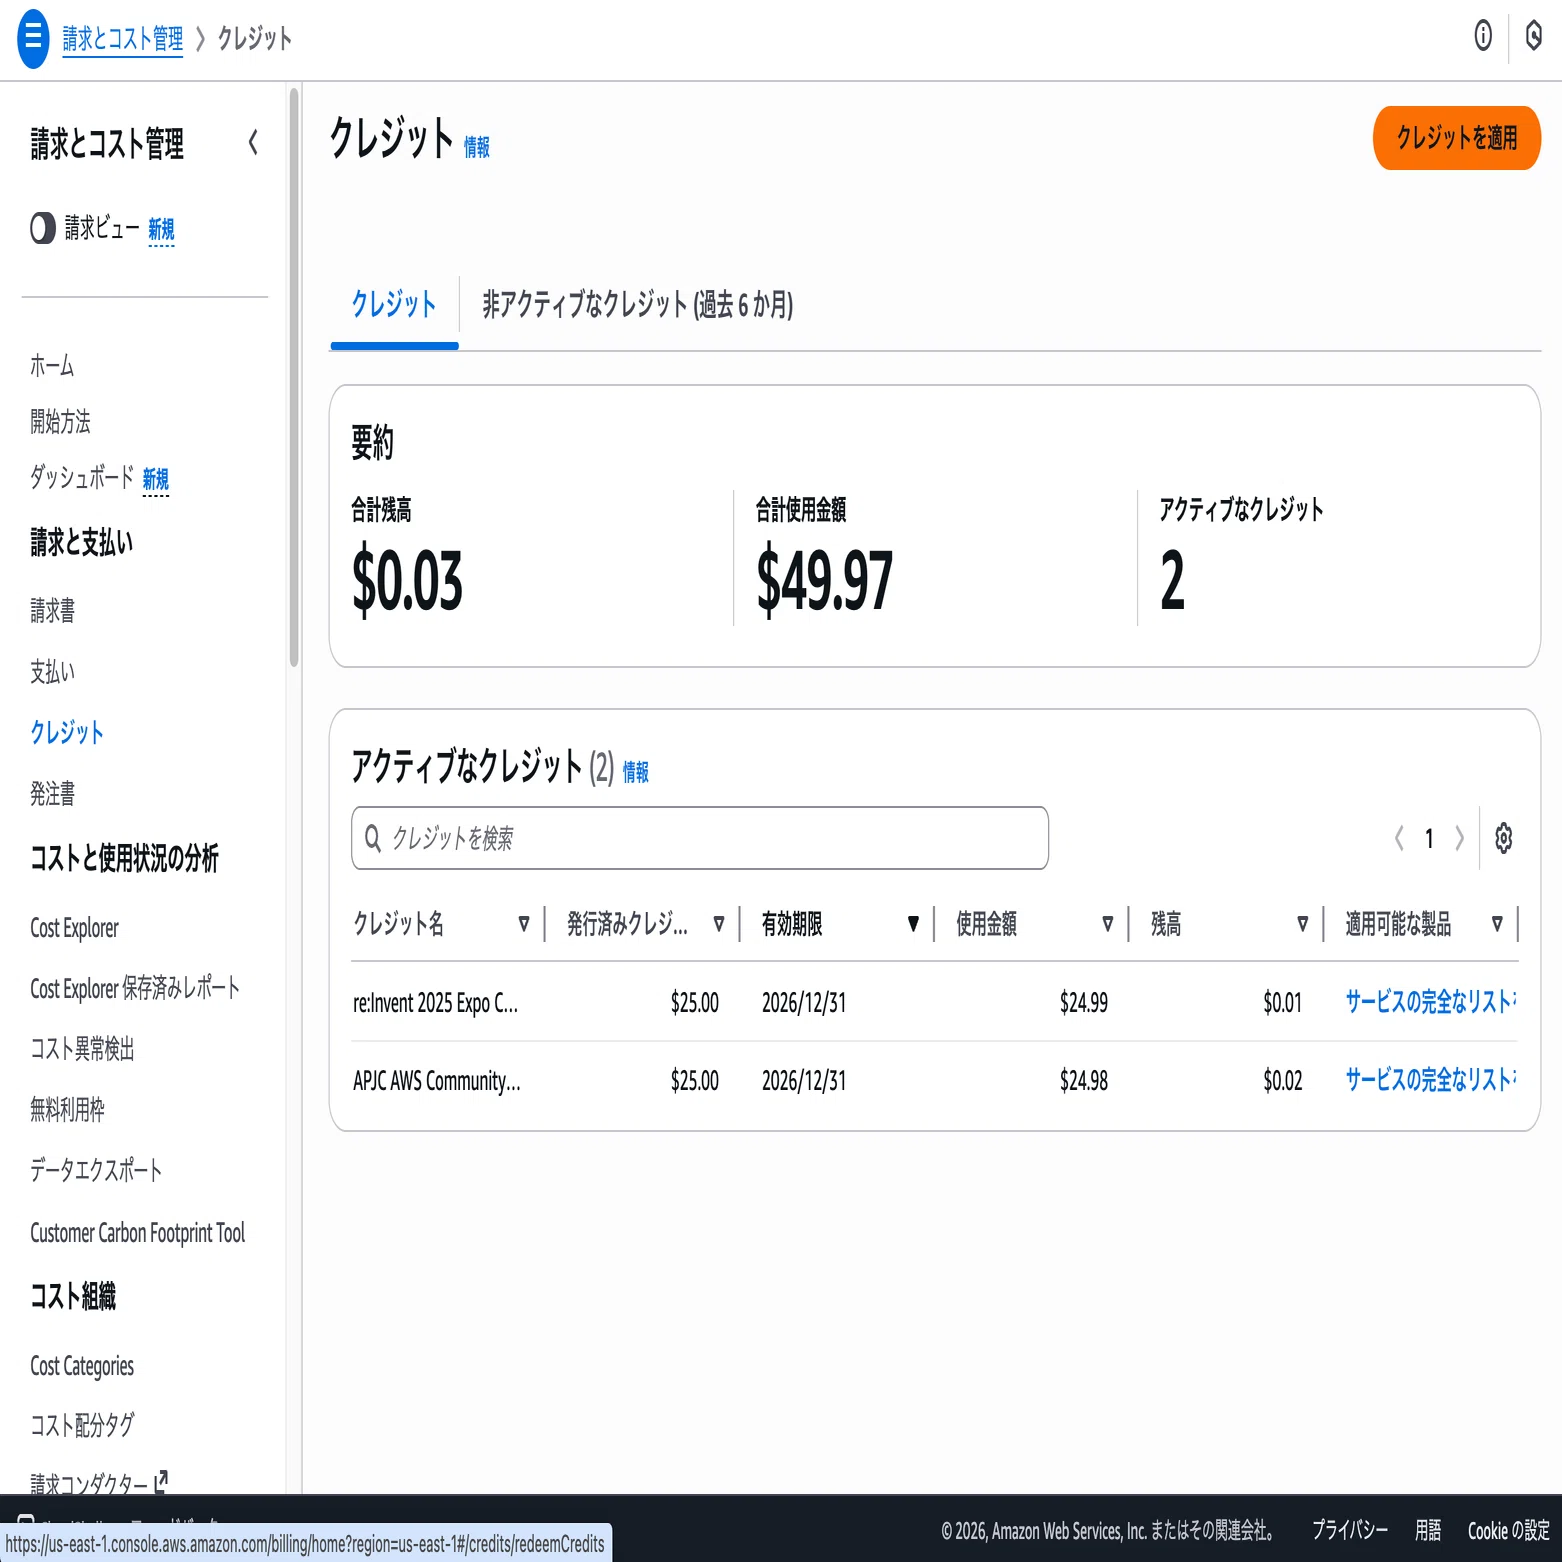Viewport: 1562px width, 1562px height.
Task: Click the external link icon beside 請求コンダクター
Action: click(x=161, y=1481)
